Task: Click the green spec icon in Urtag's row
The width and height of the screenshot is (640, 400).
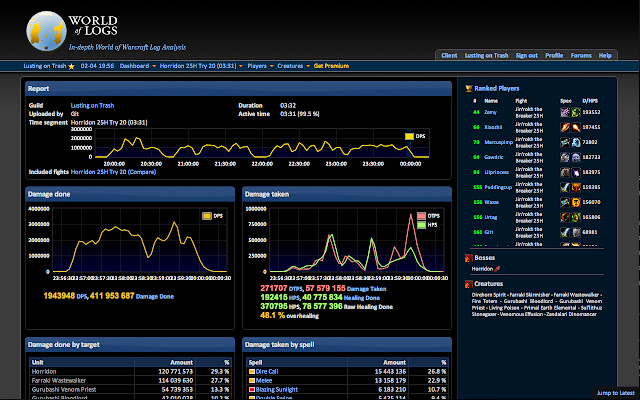Action: pos(576,217)
